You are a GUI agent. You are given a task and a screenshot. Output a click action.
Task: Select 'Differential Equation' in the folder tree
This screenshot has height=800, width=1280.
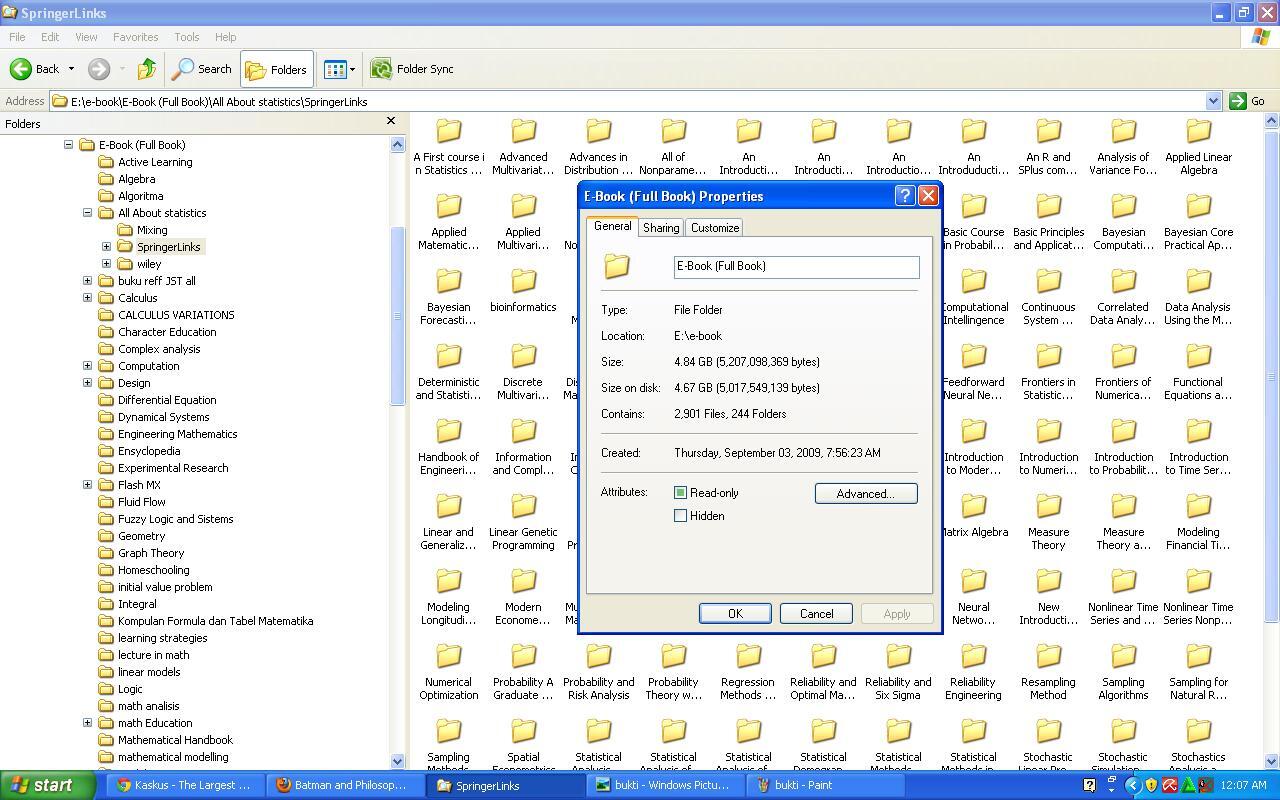pyautogui.click(x=167, y=400)
